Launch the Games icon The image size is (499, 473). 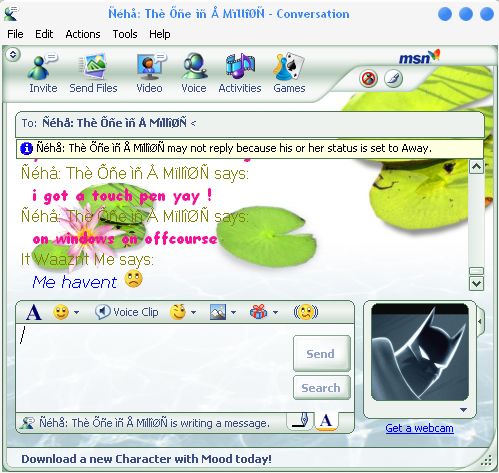[x=289, y=66]
